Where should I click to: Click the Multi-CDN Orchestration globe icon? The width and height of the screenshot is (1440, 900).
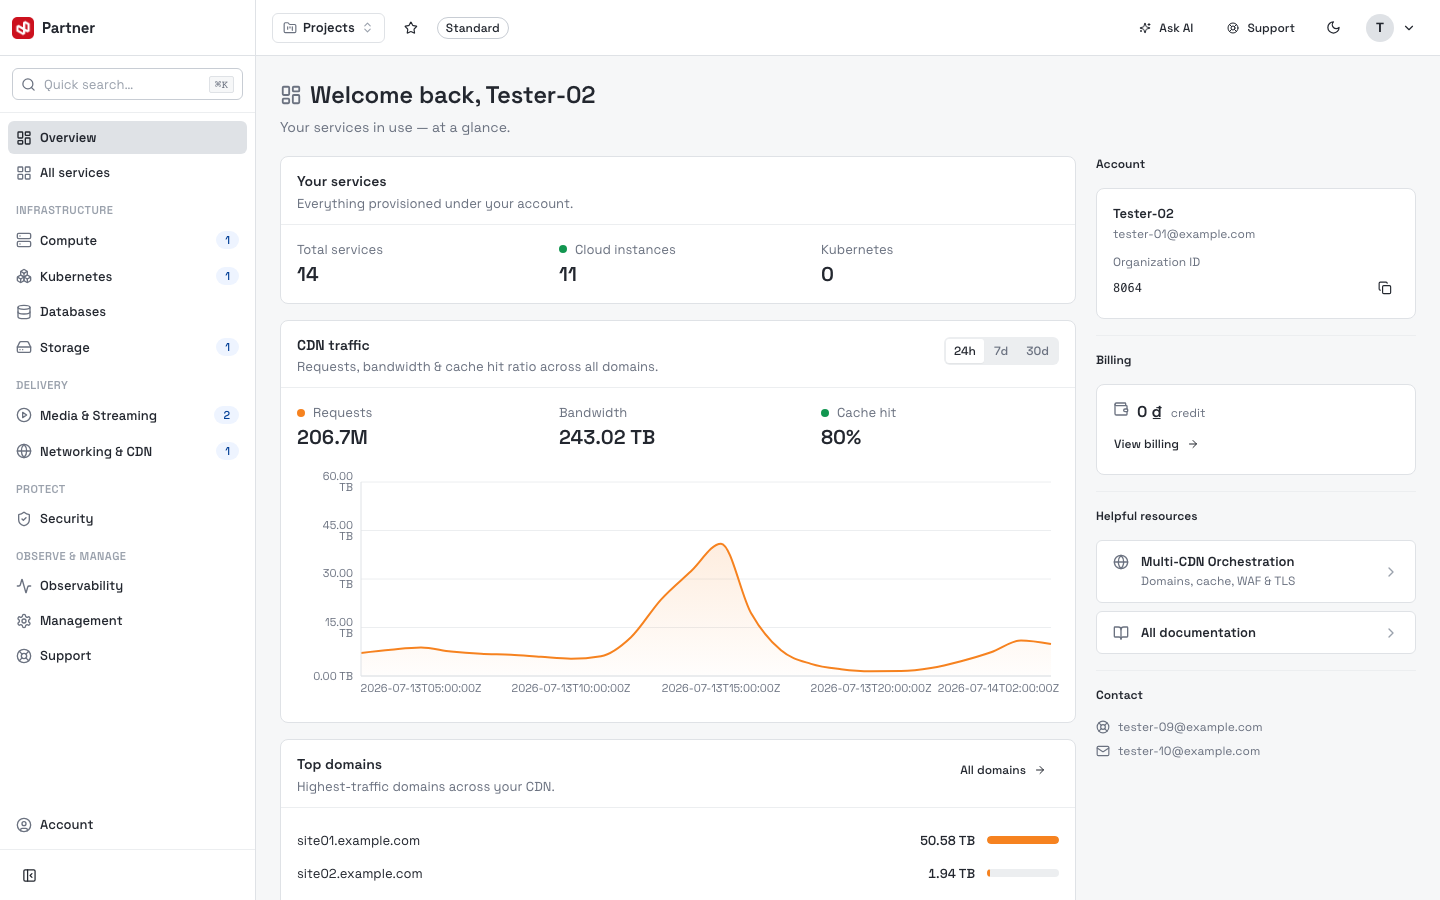tap(1121, 562)
